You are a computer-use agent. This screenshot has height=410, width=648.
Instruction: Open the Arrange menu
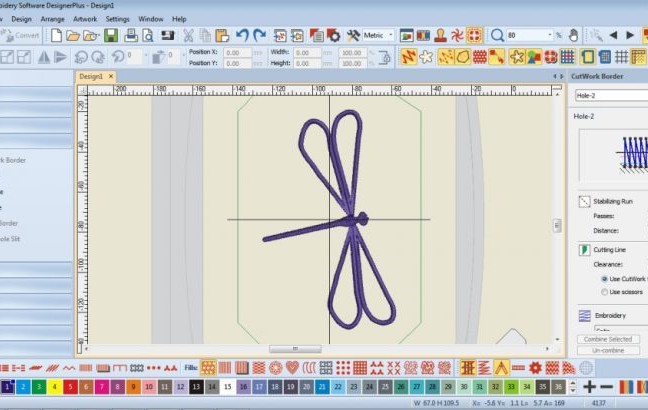pos(52,19)
